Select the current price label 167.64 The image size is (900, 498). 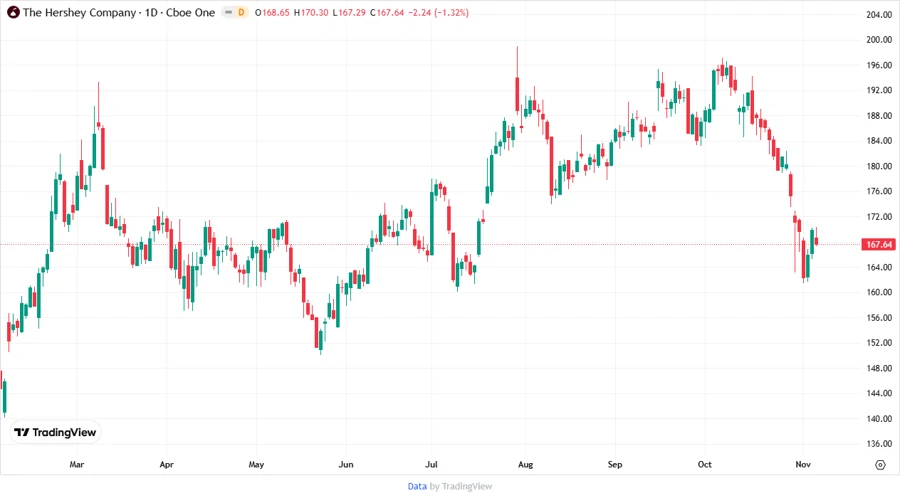878,244
